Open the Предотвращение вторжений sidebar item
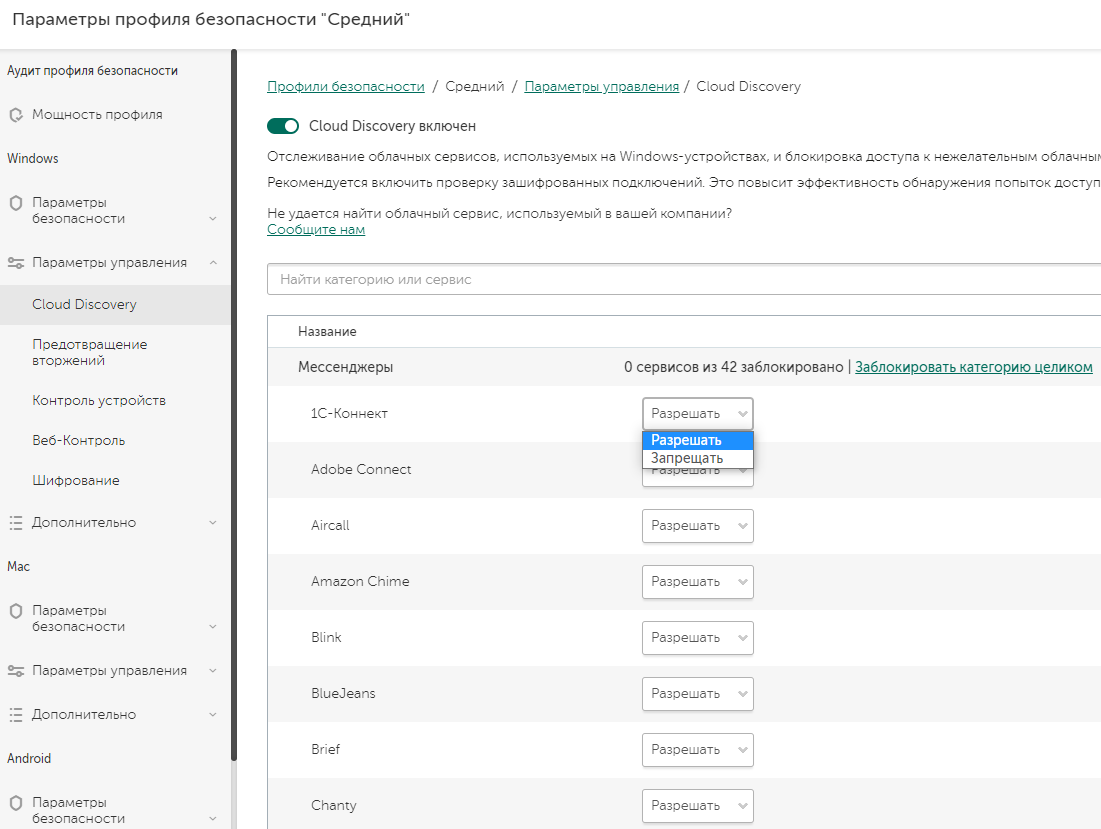The image size is (1101, 829). 90,352
